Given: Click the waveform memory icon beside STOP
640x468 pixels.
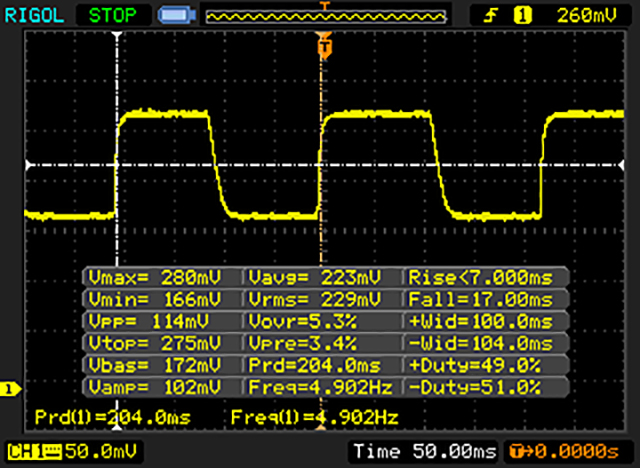Looking at the screenshot, I should tap(177, 16).
